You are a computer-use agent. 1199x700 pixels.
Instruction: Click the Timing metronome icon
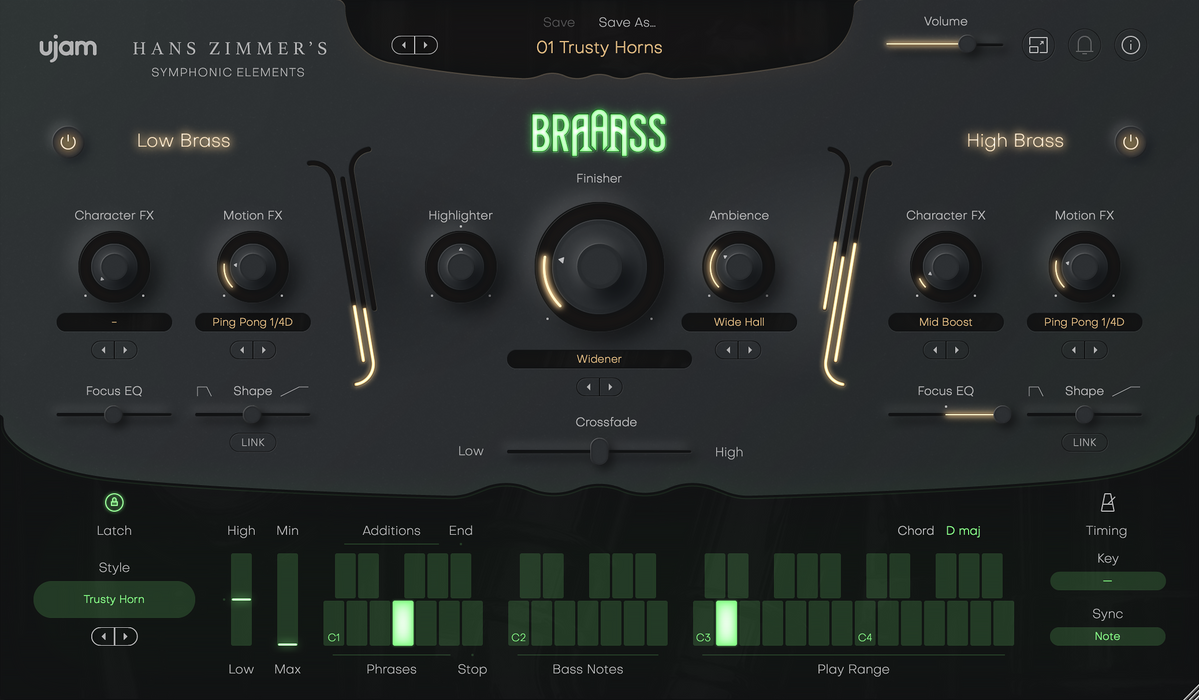click(x=1107, y=503)
